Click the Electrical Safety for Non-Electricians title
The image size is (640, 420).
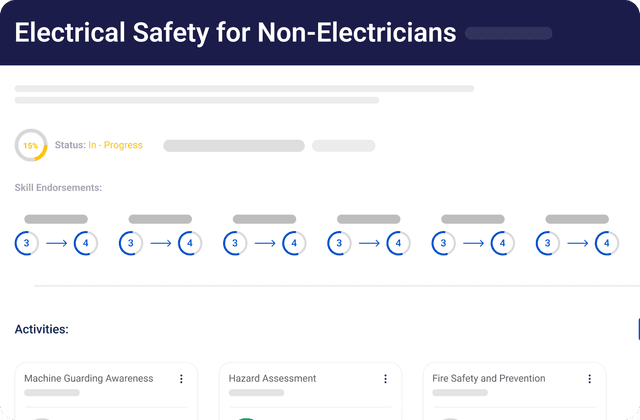235,32
